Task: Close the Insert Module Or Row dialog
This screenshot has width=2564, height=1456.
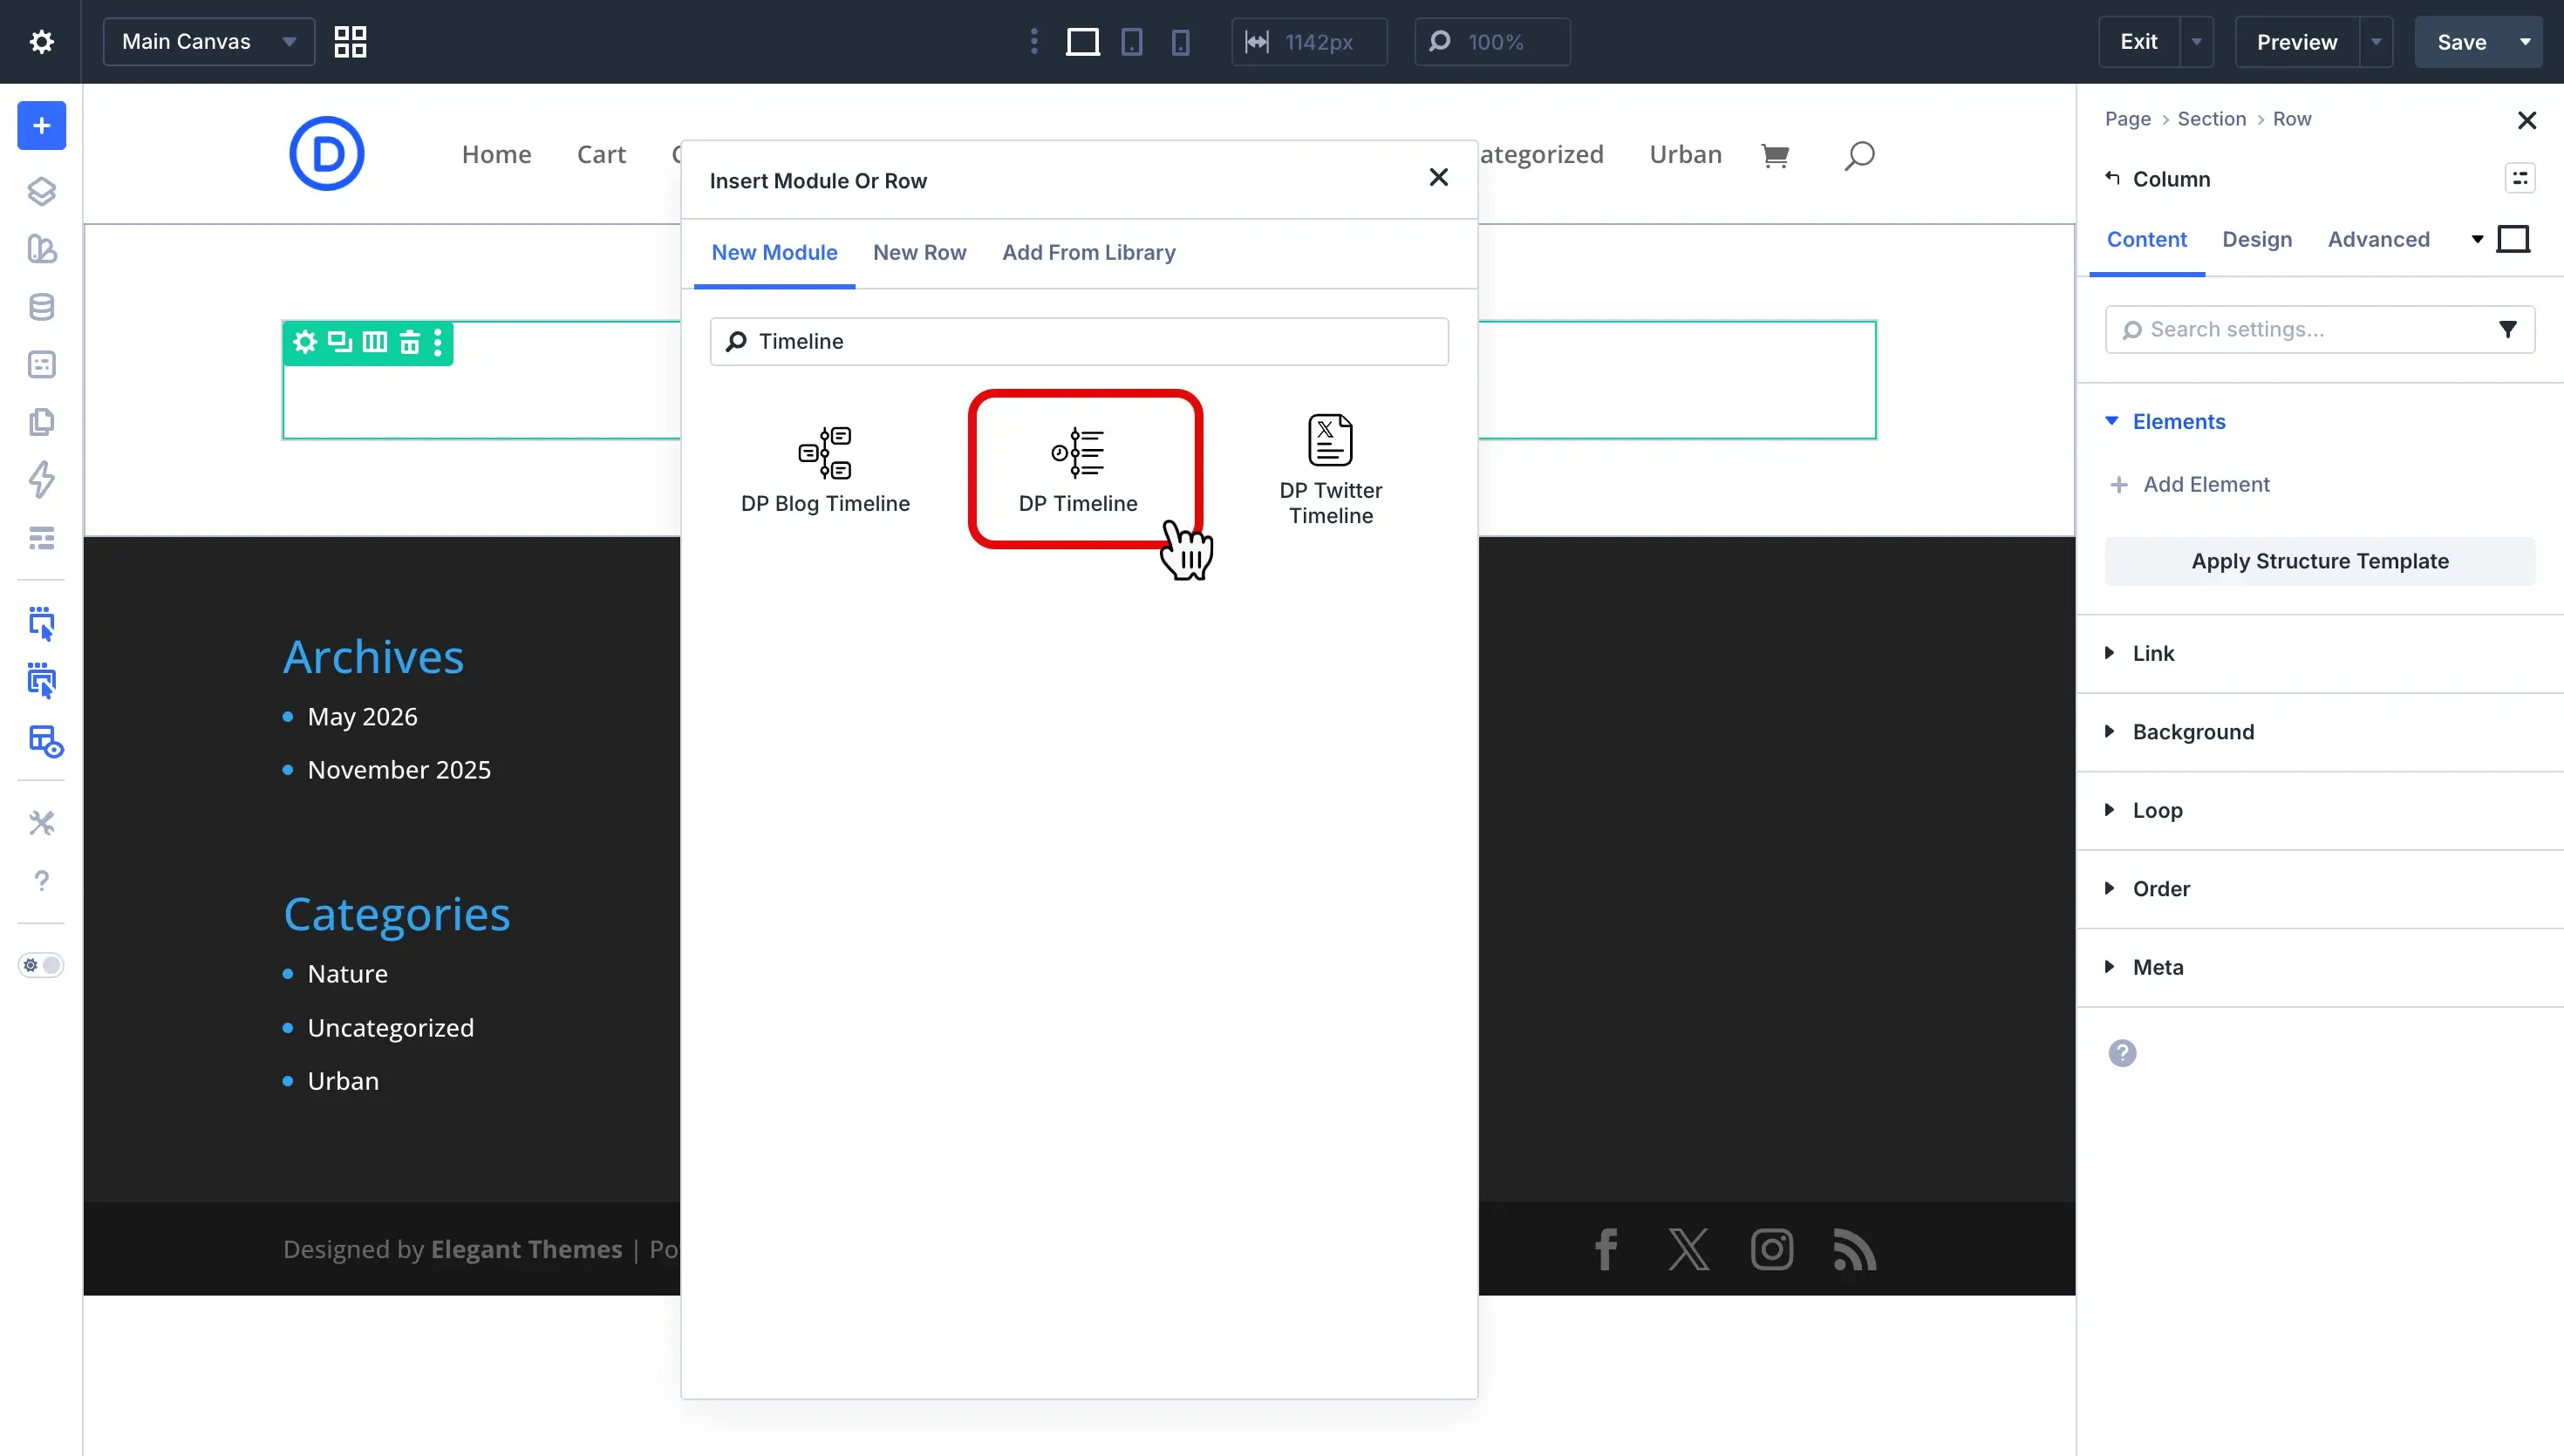Action: 1438,178
